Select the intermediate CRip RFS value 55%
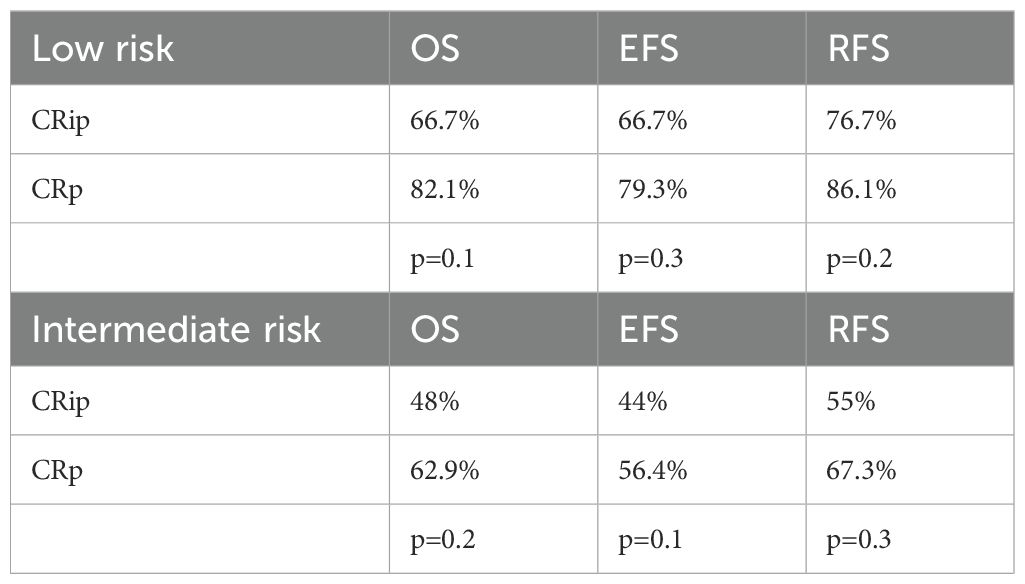The image size is (1025, 584). coord(849,401)
